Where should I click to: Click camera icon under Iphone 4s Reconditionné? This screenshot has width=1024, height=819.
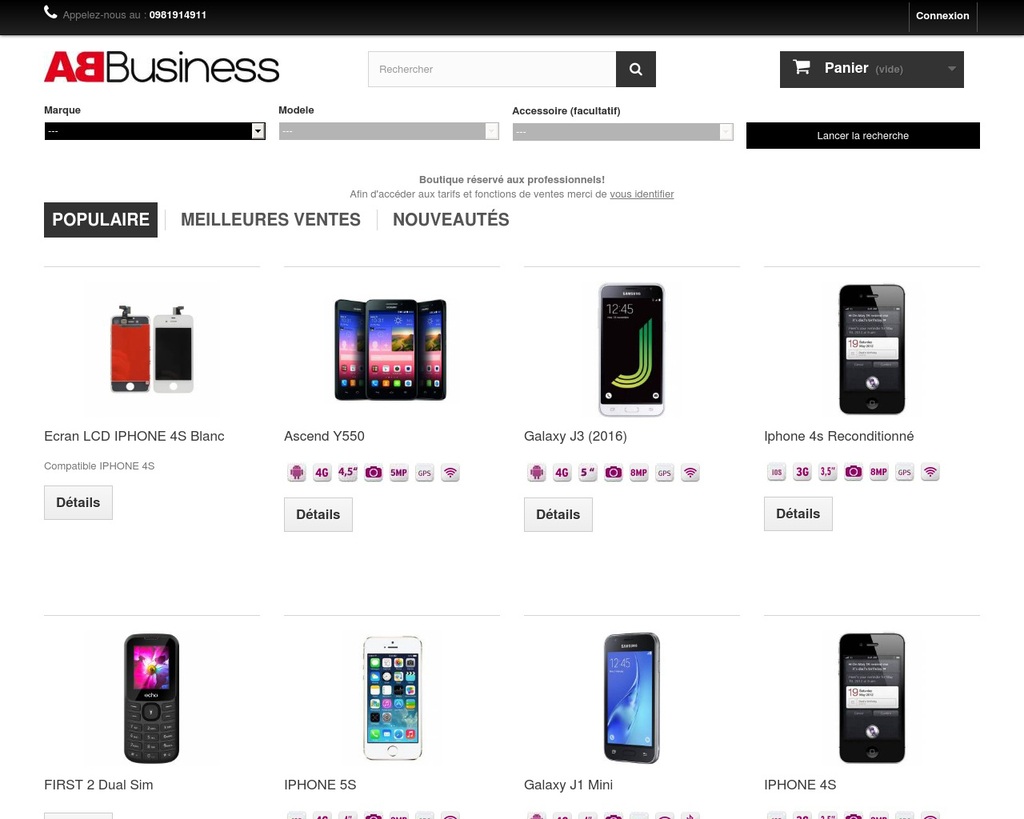coord(853,472)
